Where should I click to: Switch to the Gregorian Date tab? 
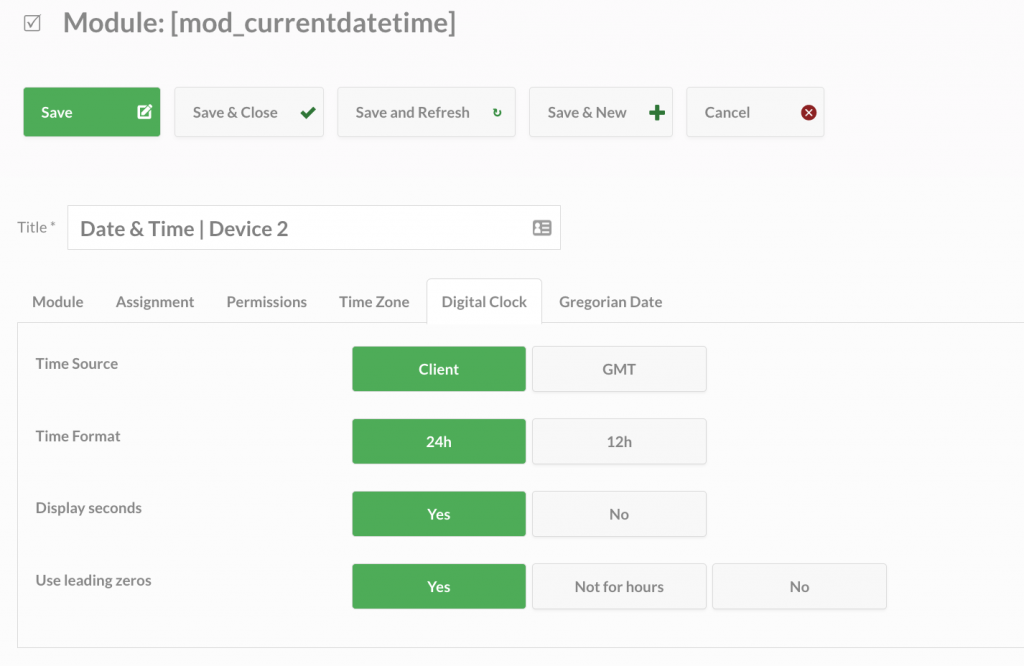pyautogui.click(x=611, y=302)
